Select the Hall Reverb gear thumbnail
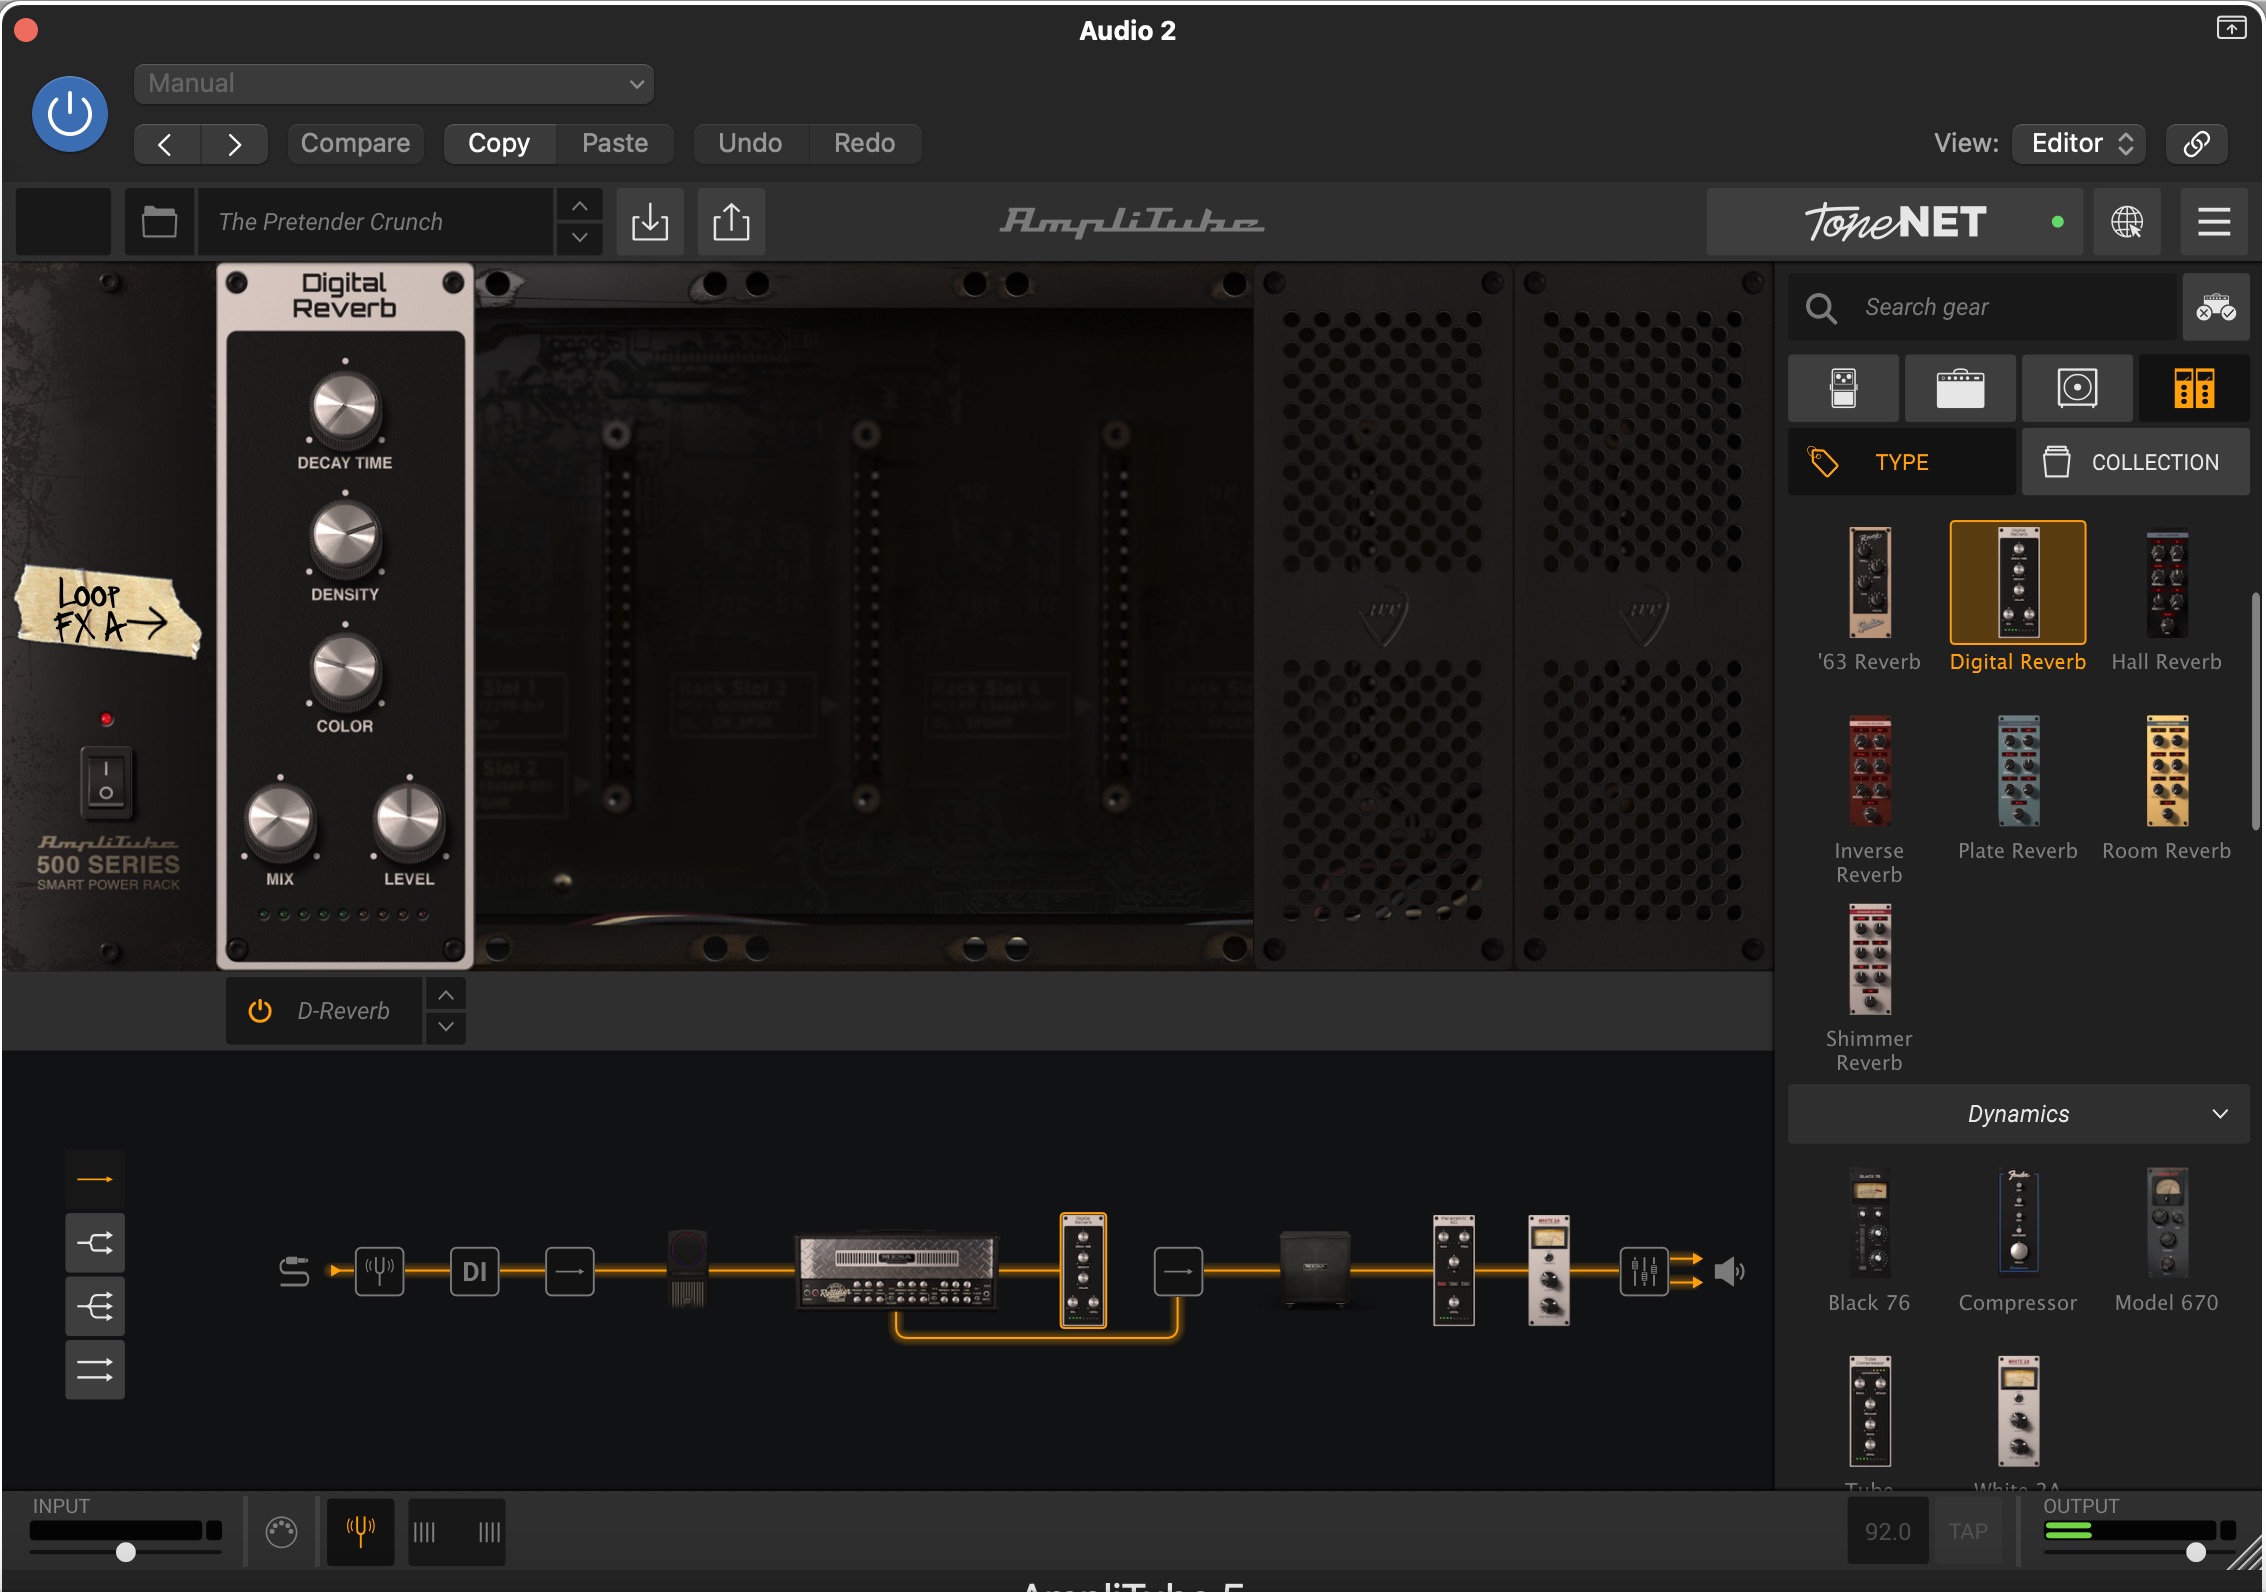2266x1592 pixels. tap(2166, 583)
